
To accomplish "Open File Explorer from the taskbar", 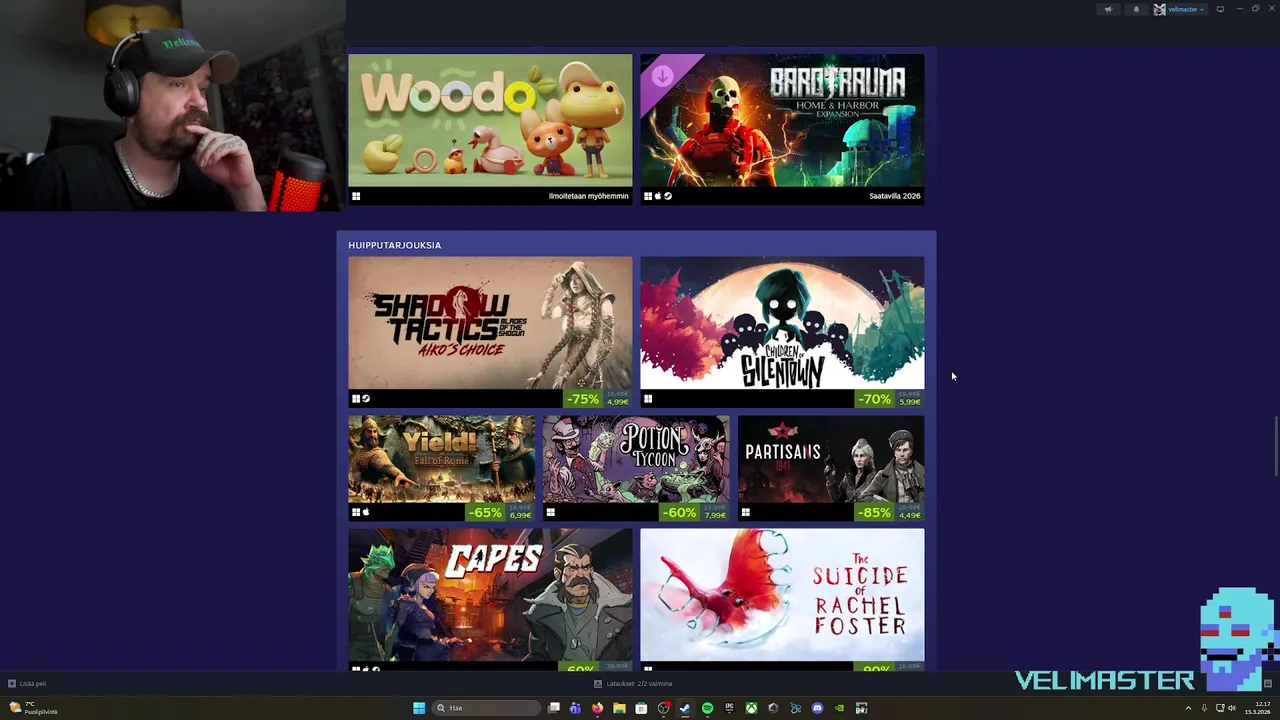I will point(619,708).
